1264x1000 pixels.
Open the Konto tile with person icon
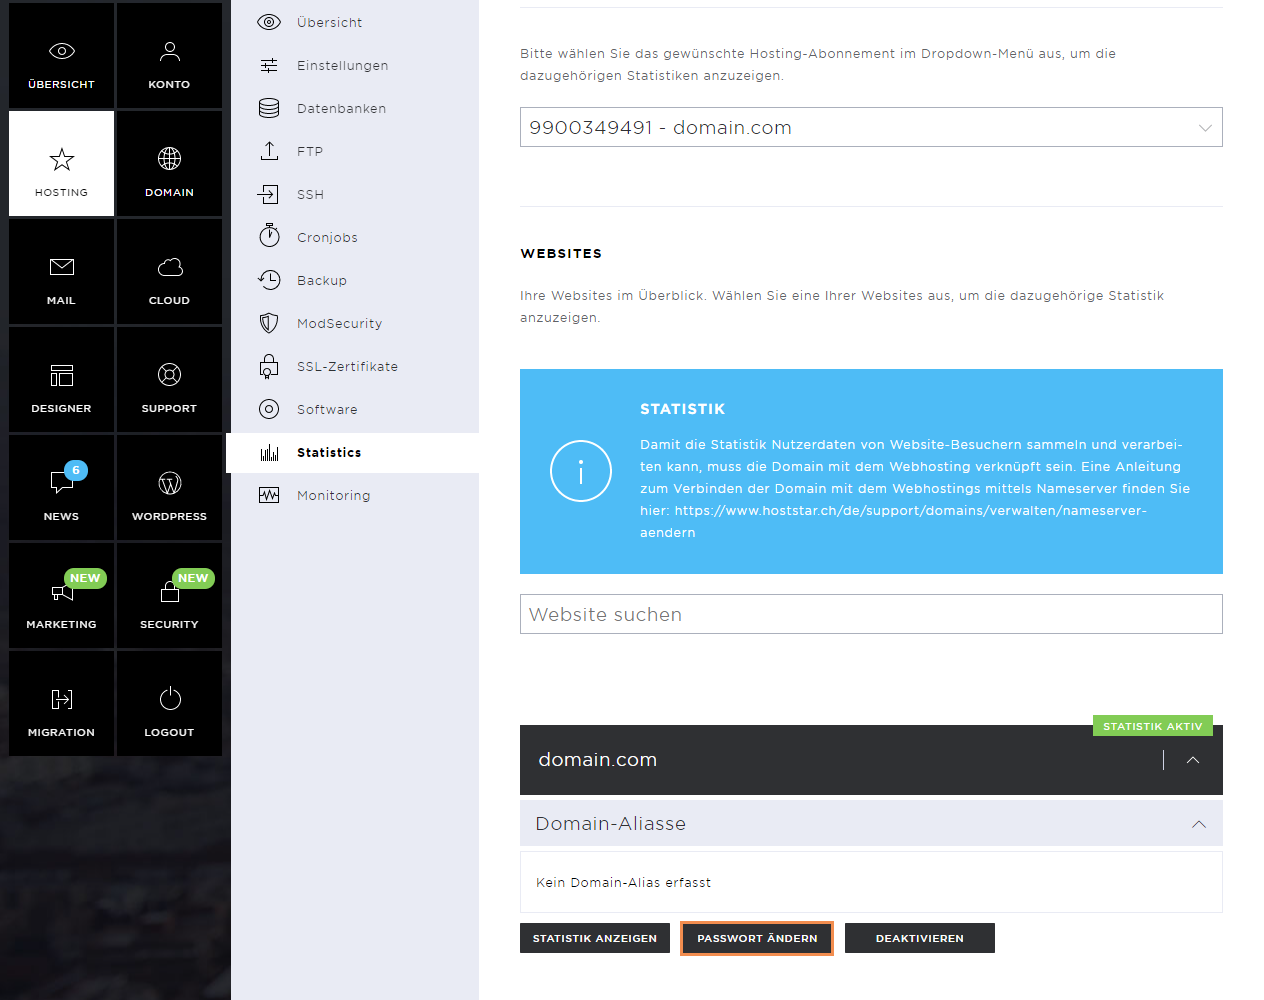tap(169, 56)
